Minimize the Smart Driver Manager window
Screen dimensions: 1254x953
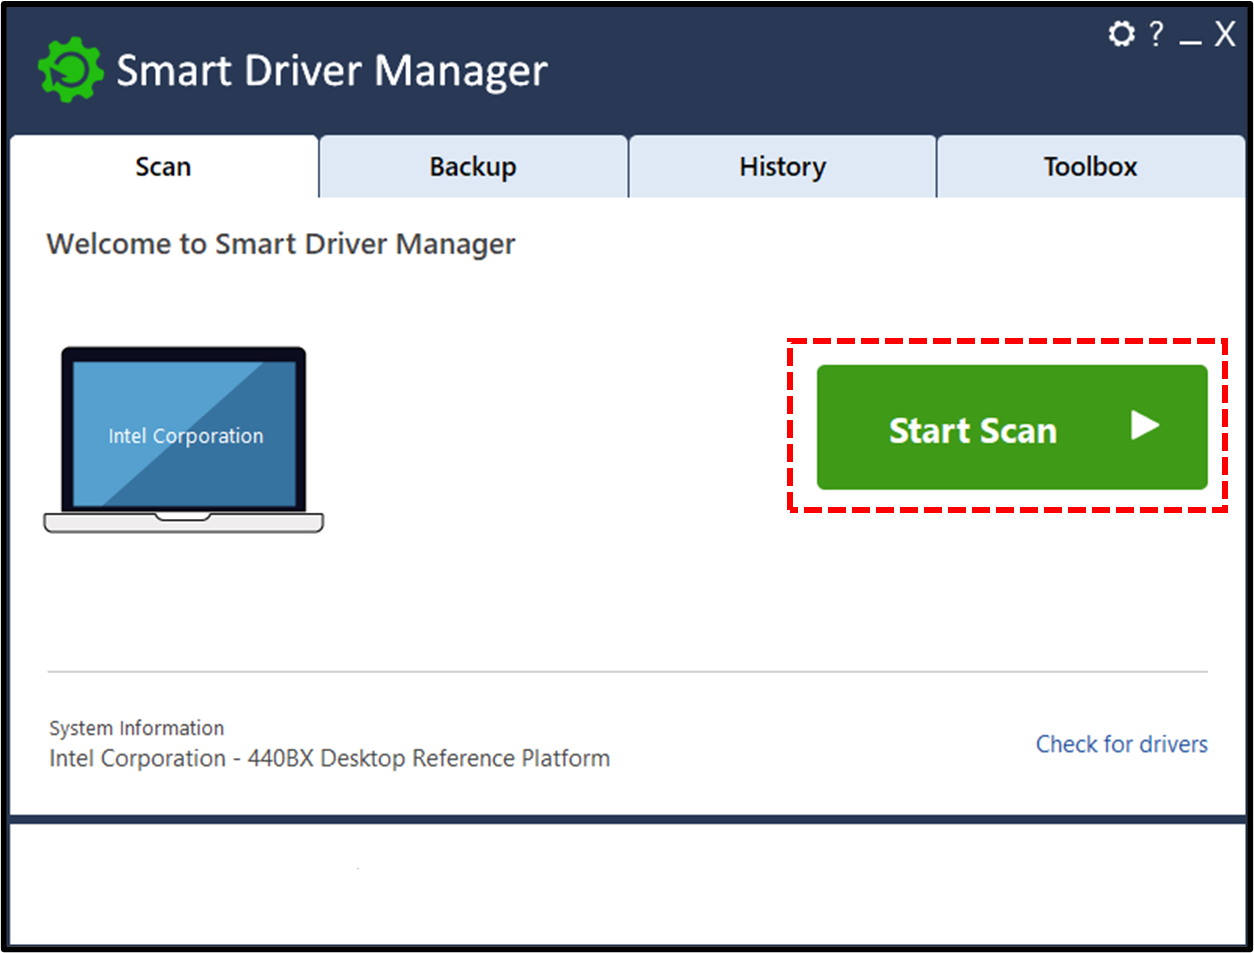[x=1190, y=41]
